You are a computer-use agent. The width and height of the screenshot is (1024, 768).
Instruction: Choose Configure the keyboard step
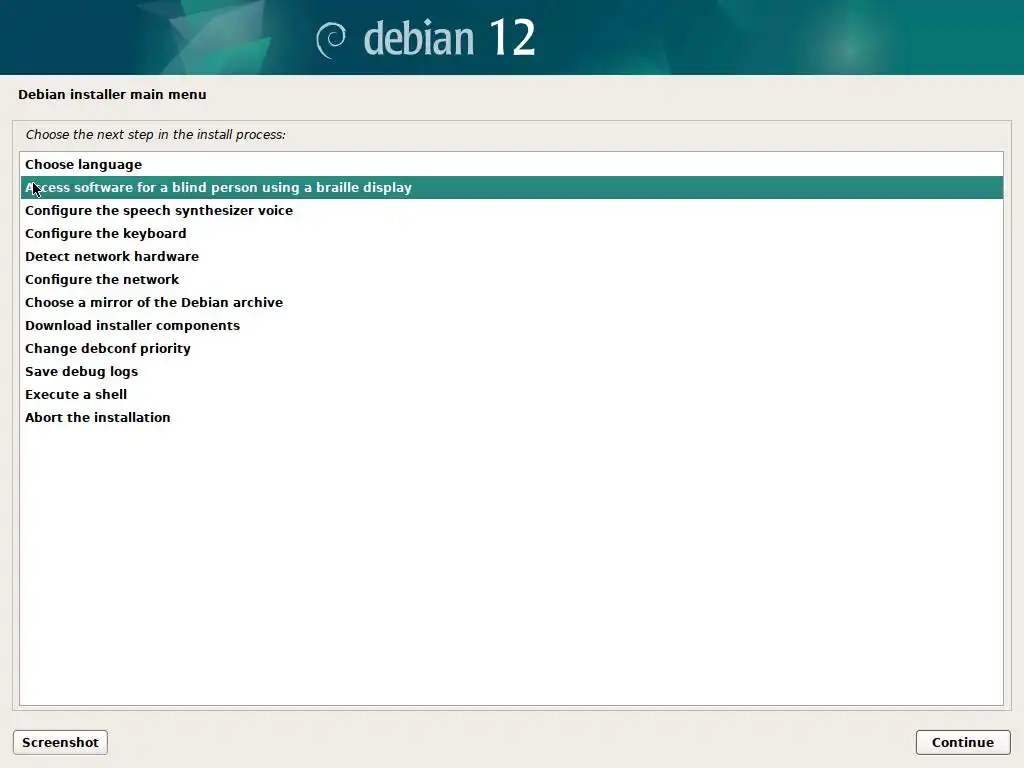511,233
